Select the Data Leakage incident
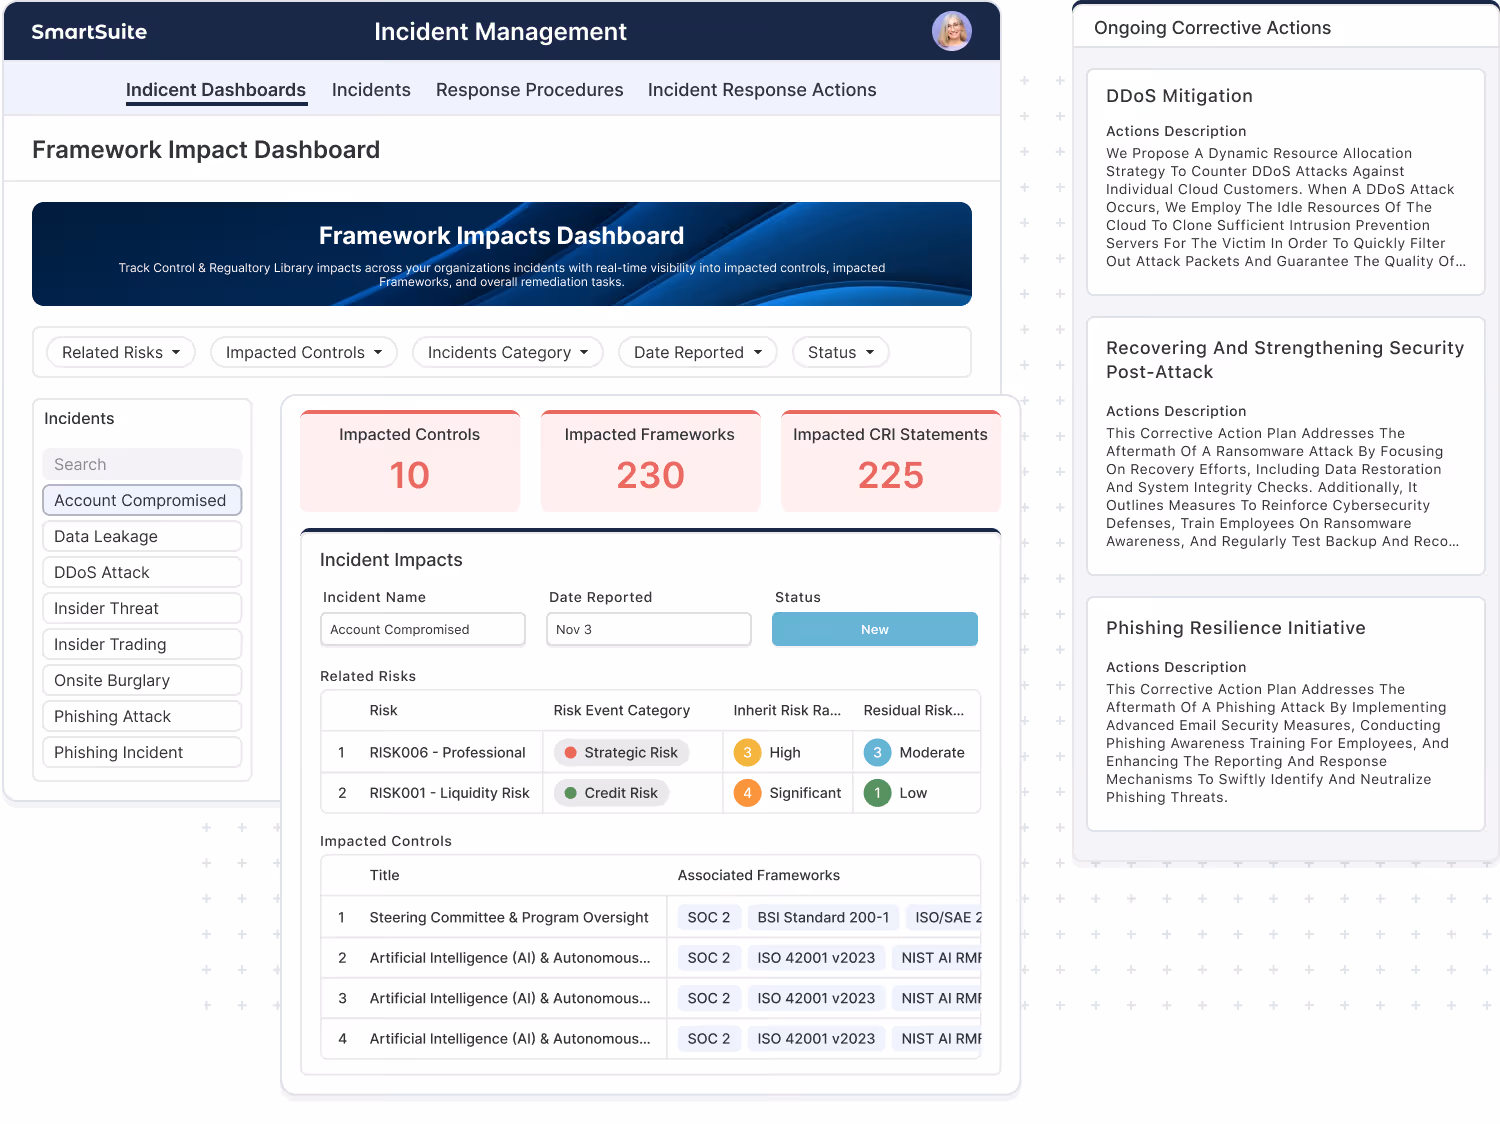The image size is (1500, 1124). 142,536
